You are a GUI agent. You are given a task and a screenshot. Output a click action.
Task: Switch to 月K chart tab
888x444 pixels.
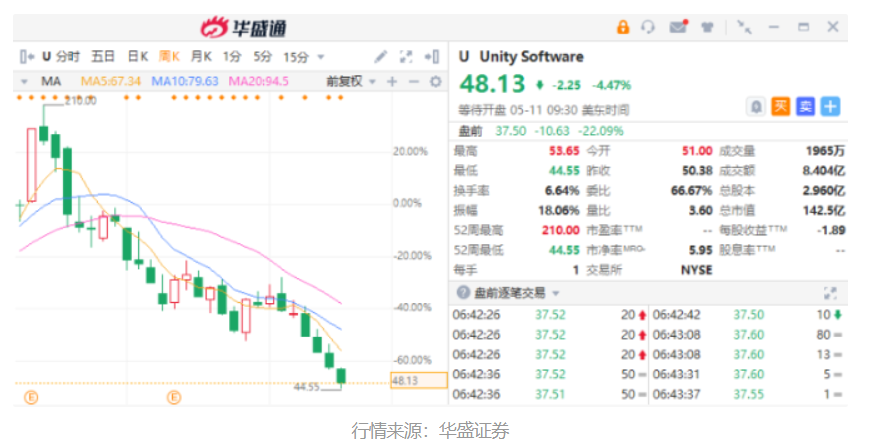201,57
